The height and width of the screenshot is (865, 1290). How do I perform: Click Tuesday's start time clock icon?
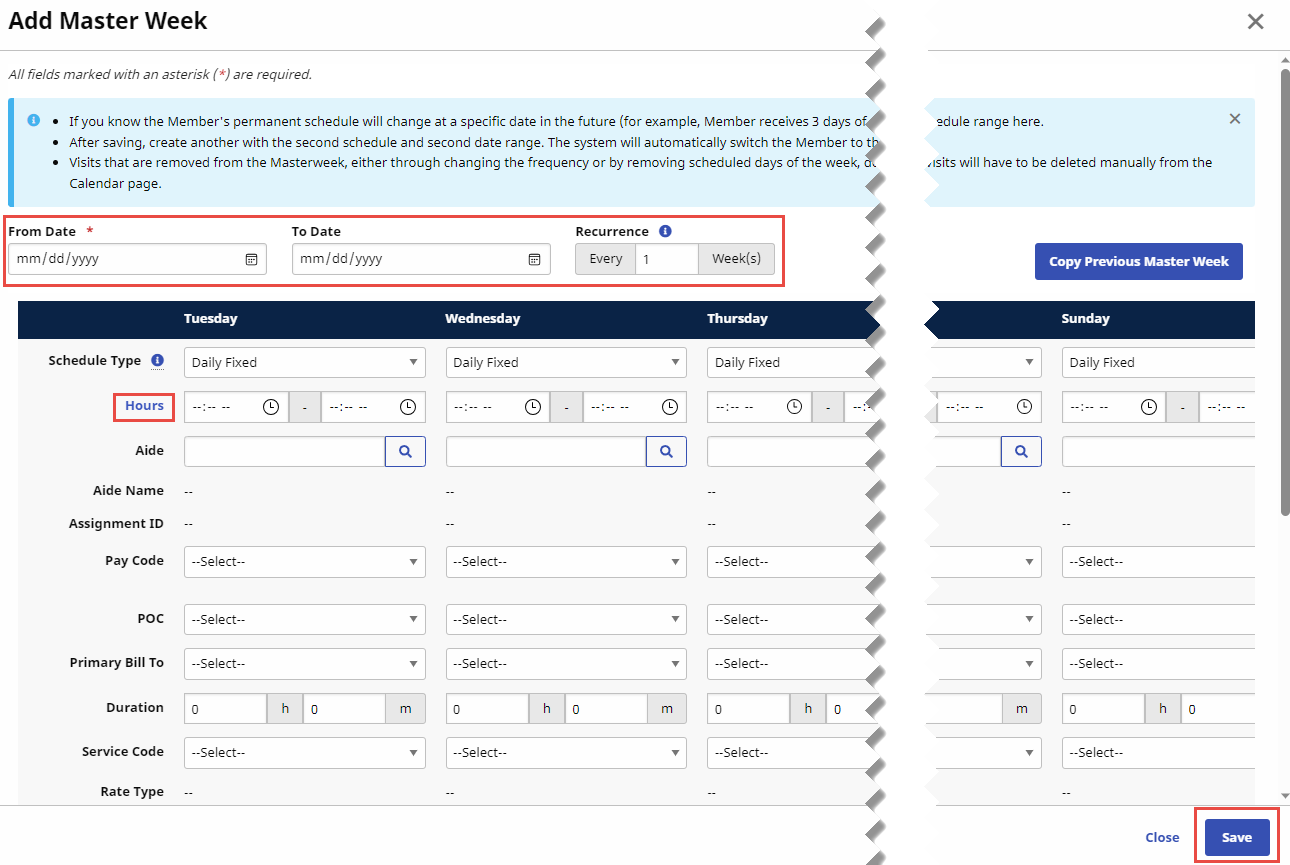pos(270,407)
